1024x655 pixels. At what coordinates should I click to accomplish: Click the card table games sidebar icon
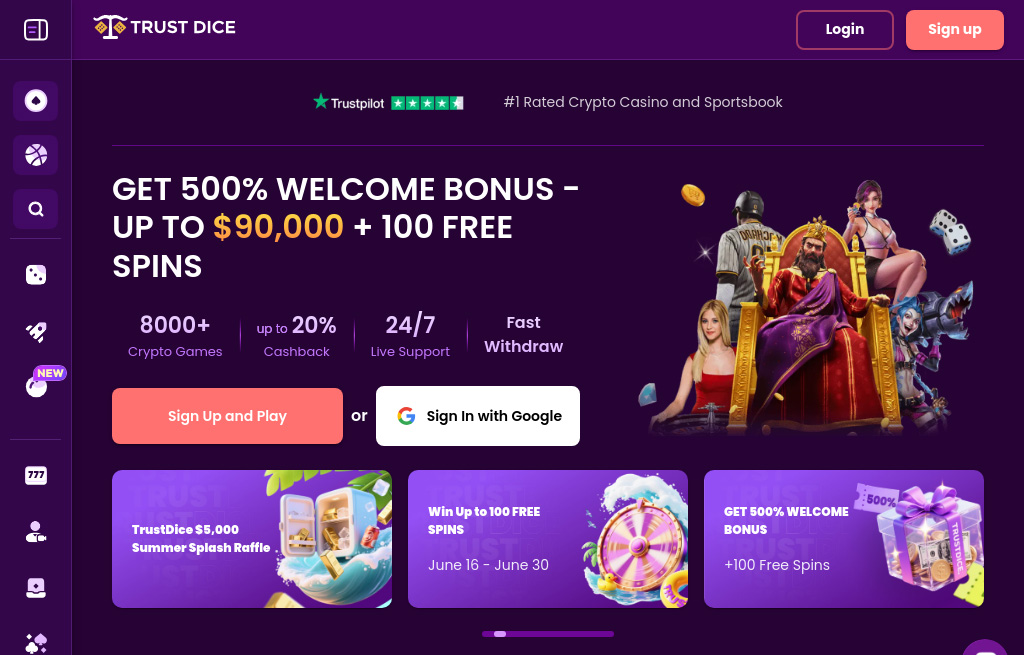pyautogui.click(x=36, y=588)
